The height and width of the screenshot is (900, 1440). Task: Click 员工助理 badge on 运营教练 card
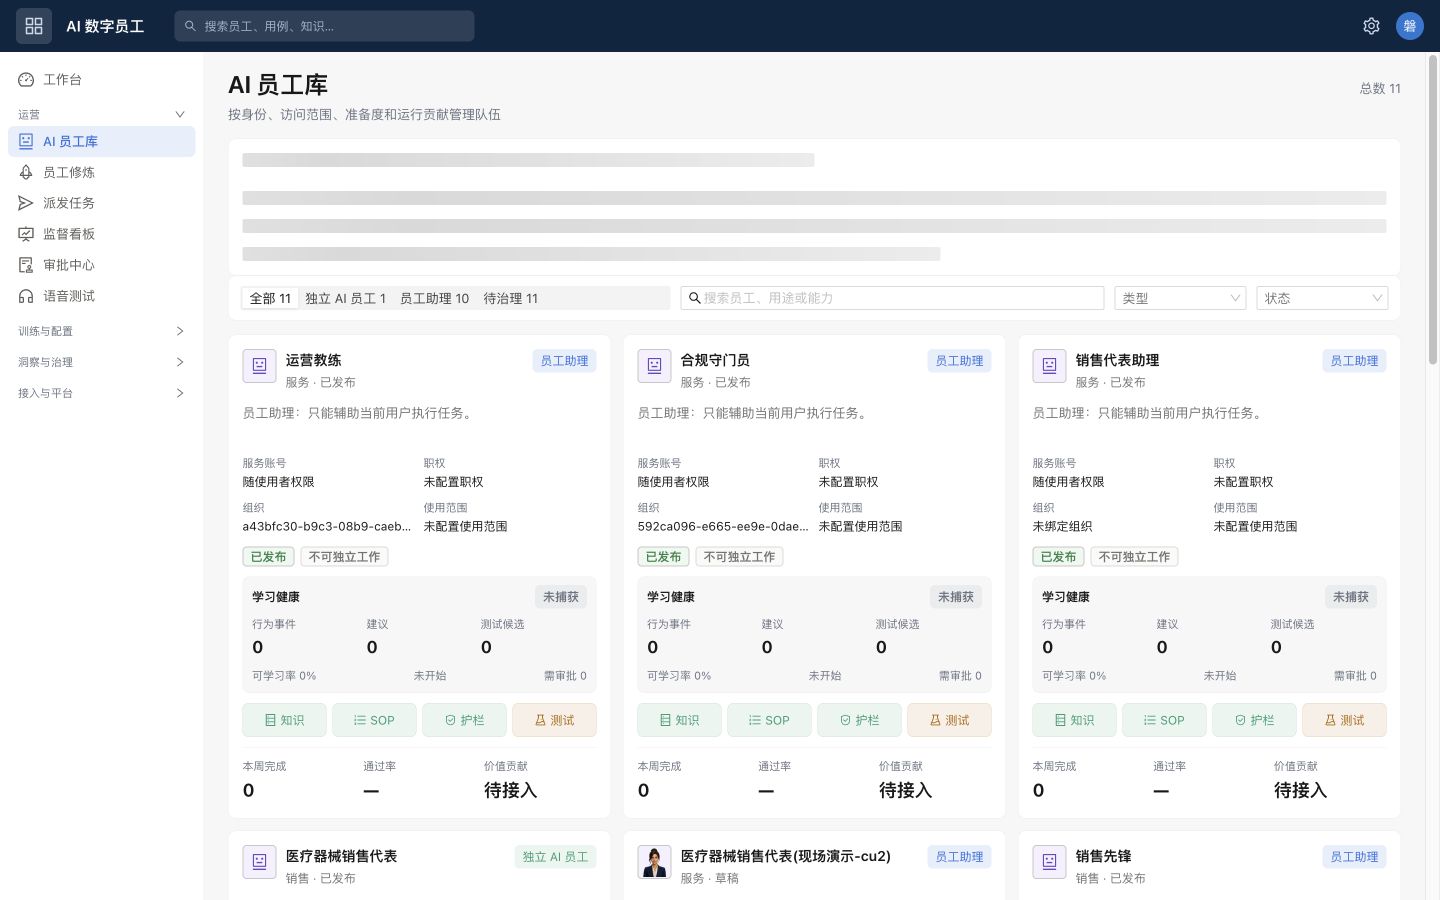click(564, 361)
